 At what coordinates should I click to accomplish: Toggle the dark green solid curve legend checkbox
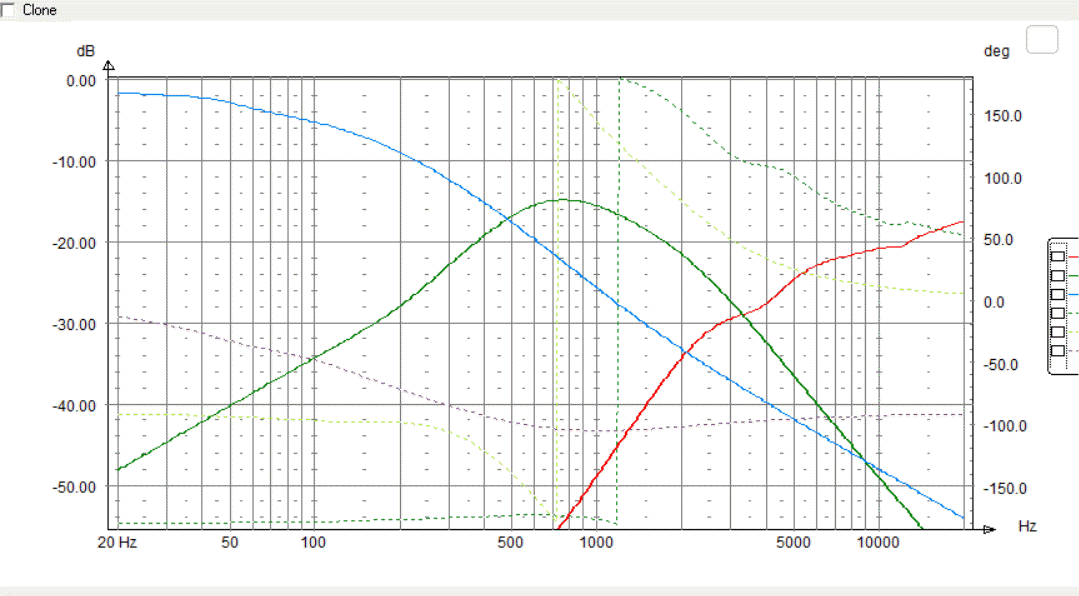1058,275
